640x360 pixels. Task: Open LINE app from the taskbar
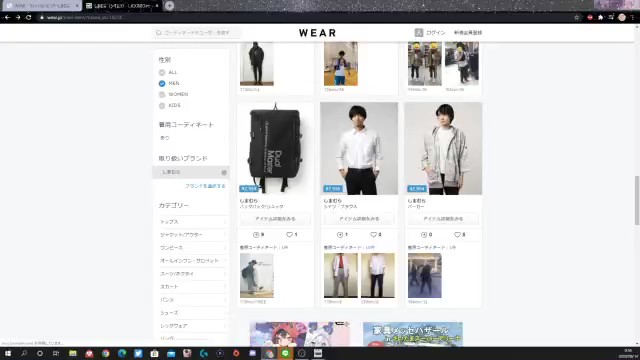[285, 353]
